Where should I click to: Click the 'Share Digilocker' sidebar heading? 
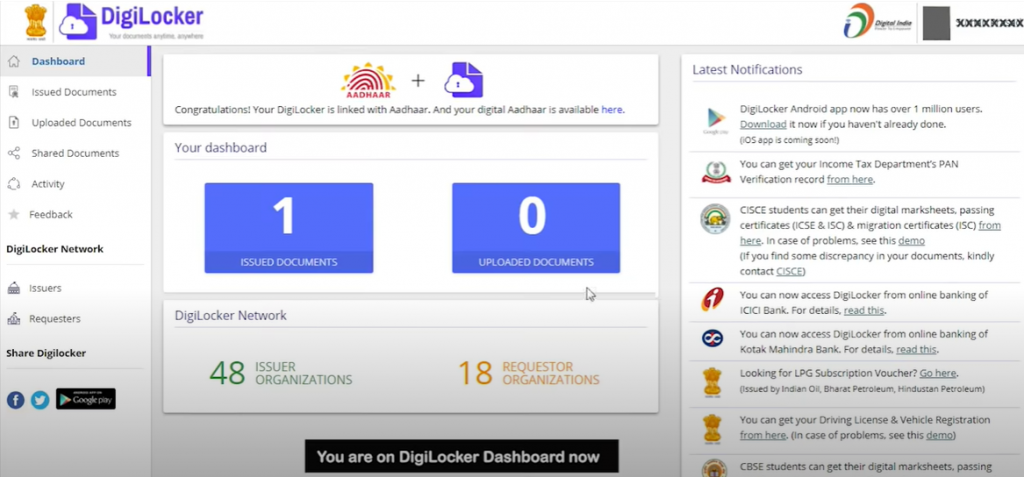pyautogui.click(x=46, y=353)
